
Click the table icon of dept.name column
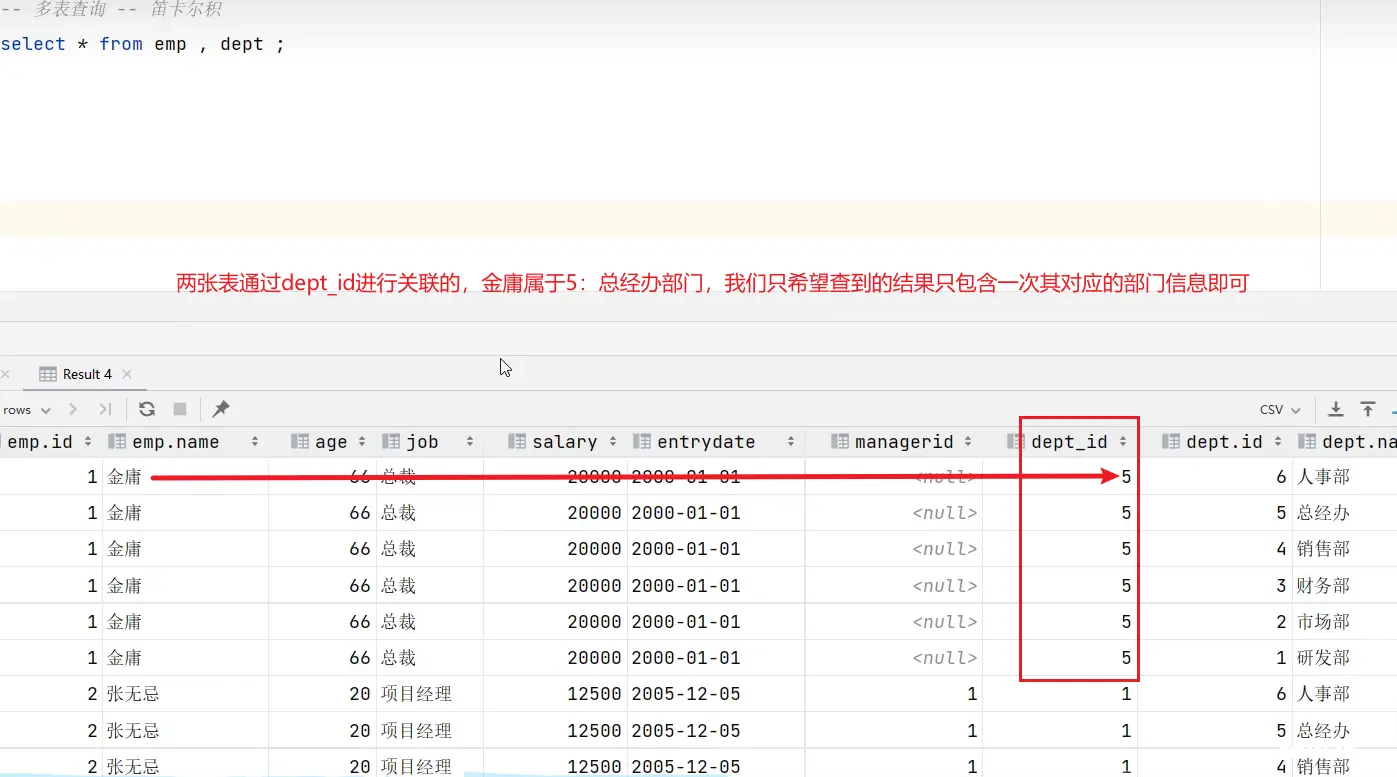tap(1307, 442)
